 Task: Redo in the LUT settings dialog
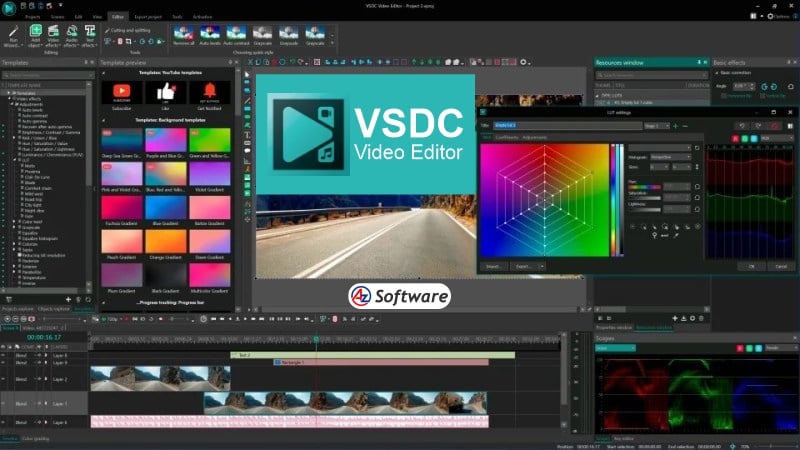pos(759,126)
